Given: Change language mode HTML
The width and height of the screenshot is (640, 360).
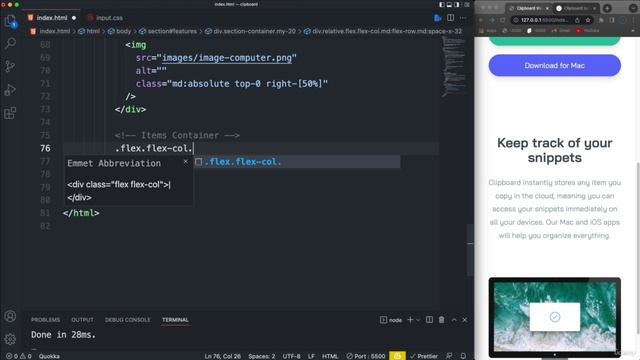Looking at the screenshot, I should (330, 356).
